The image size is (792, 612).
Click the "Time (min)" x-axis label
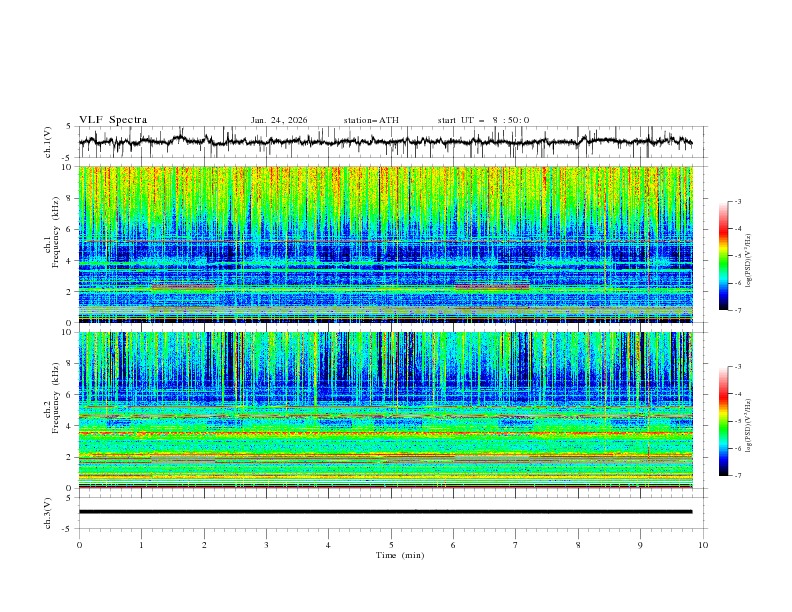click(400, 555)
